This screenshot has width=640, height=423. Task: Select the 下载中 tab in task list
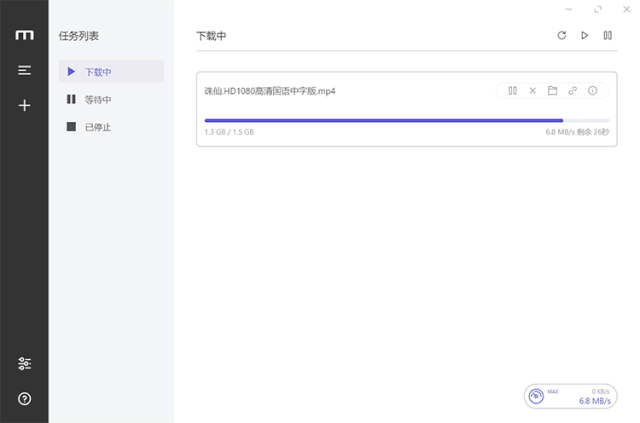point(111,71)
